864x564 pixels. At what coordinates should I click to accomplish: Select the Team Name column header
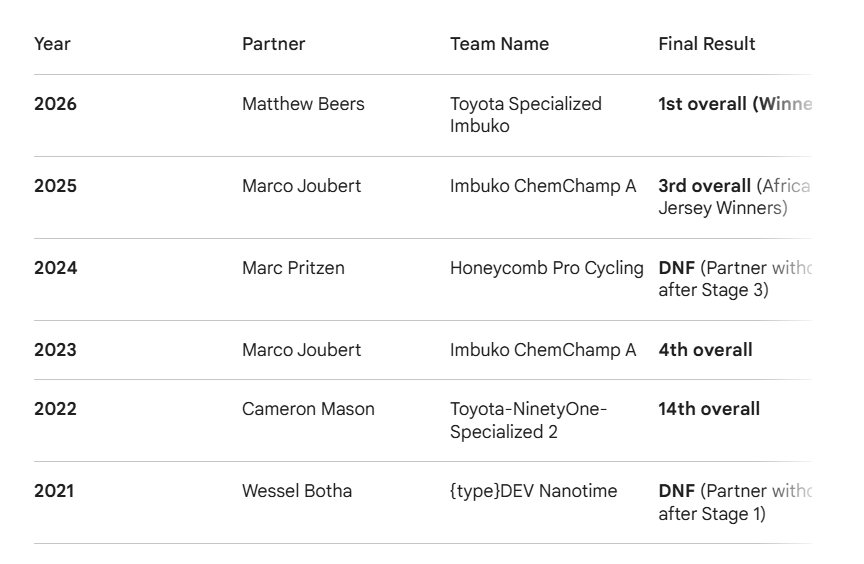(499, 44)
